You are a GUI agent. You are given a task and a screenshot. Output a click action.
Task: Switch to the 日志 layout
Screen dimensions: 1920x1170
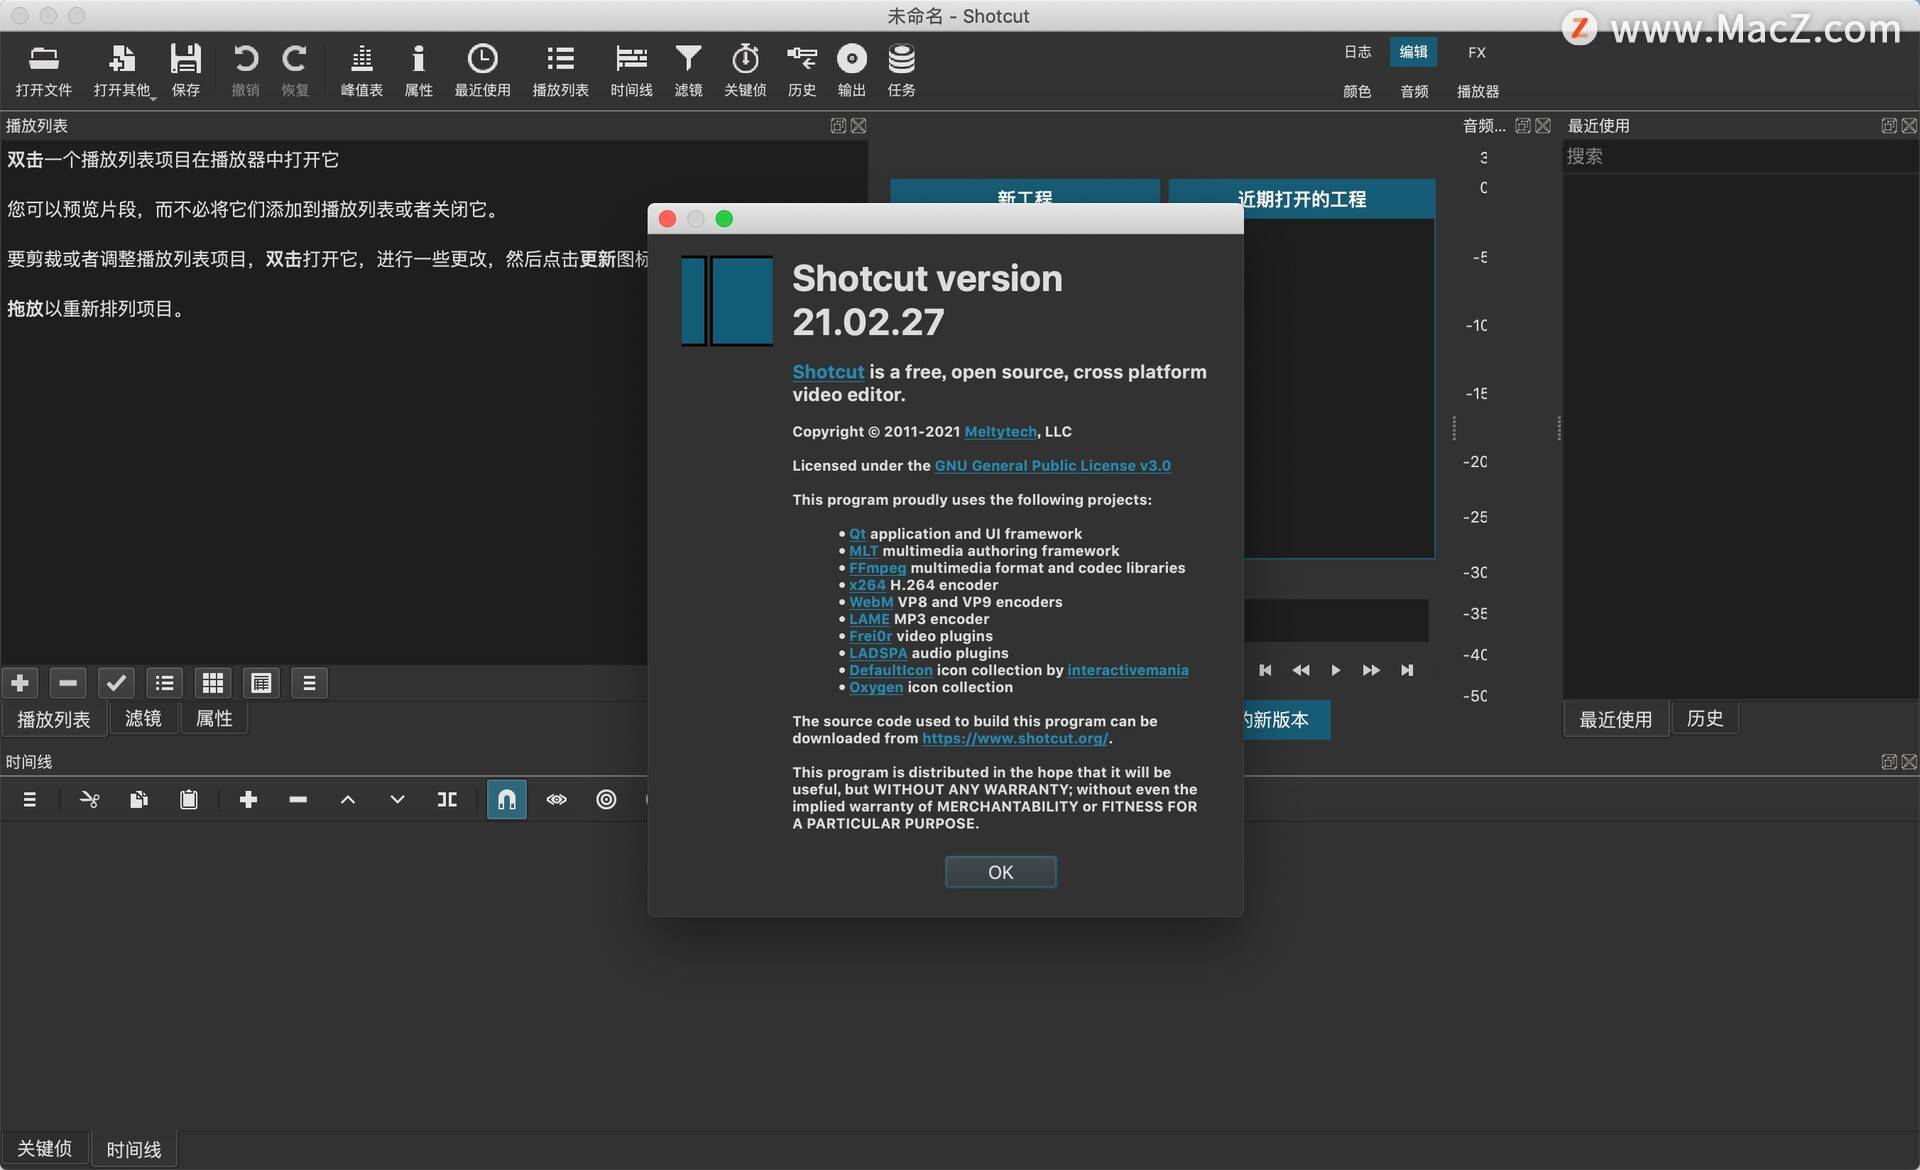1357,52
